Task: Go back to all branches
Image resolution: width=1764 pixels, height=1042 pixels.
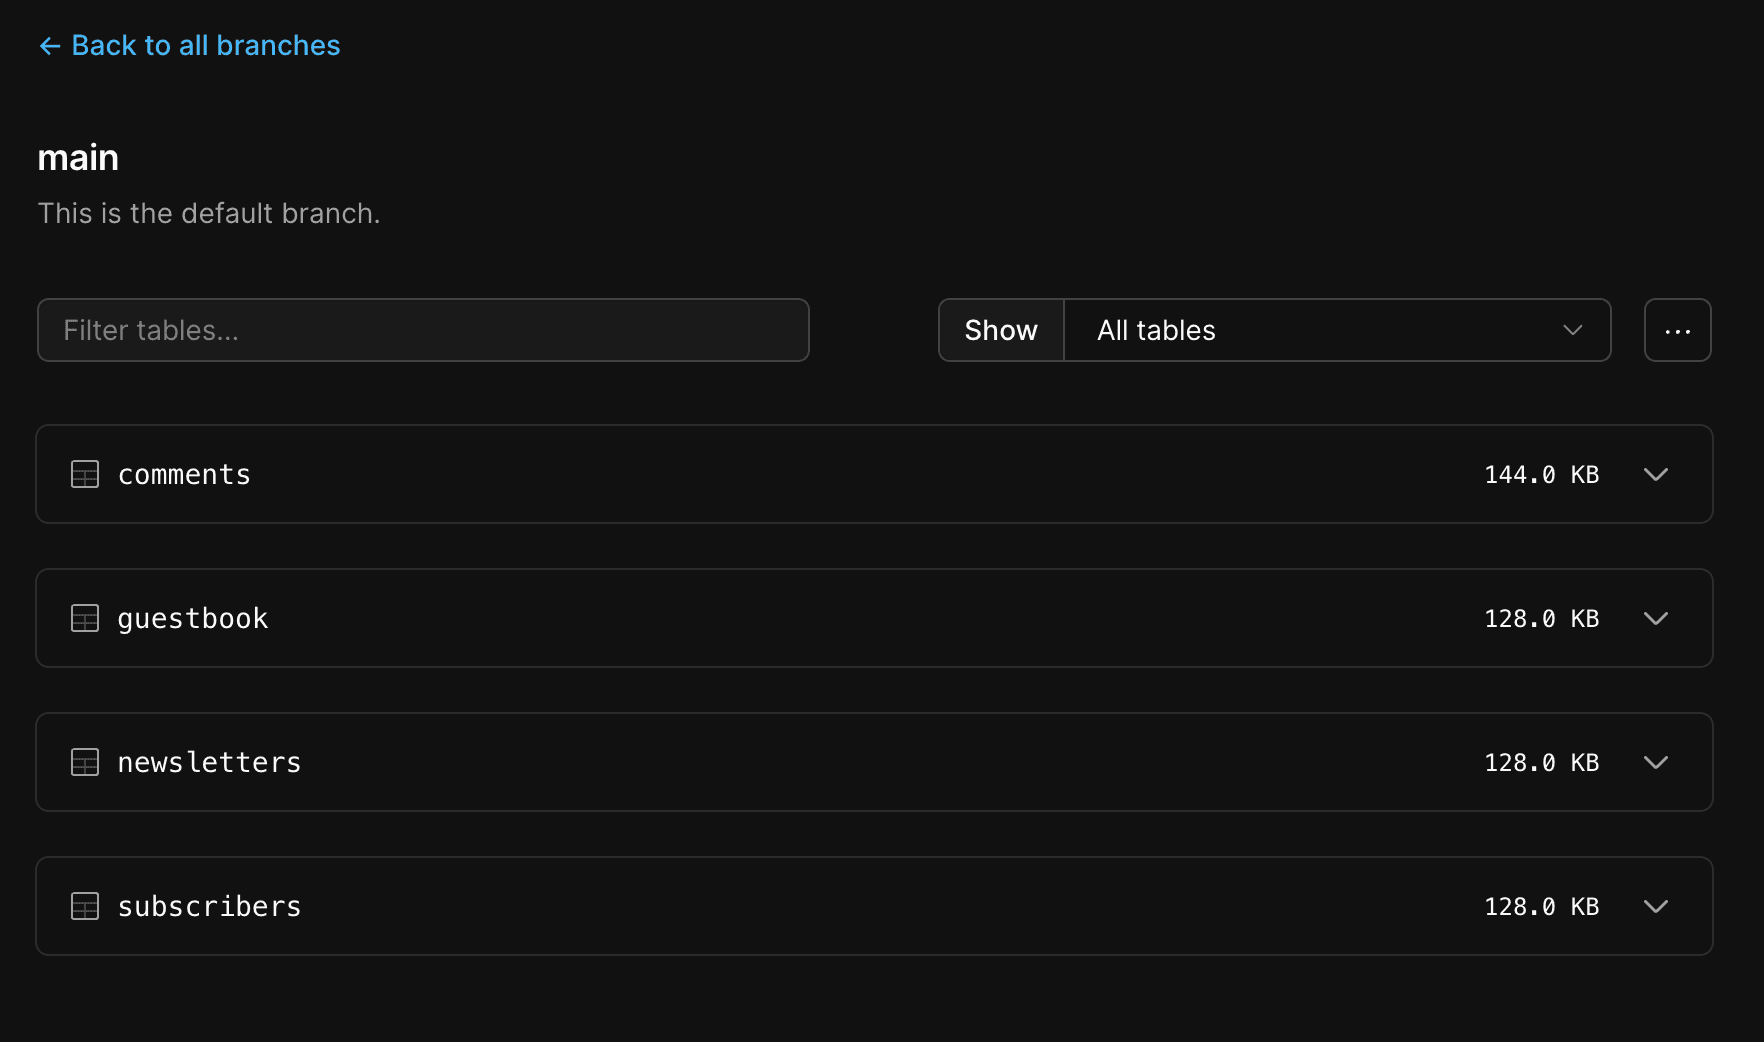Action: pyautogui.click(x=205, y=46)
